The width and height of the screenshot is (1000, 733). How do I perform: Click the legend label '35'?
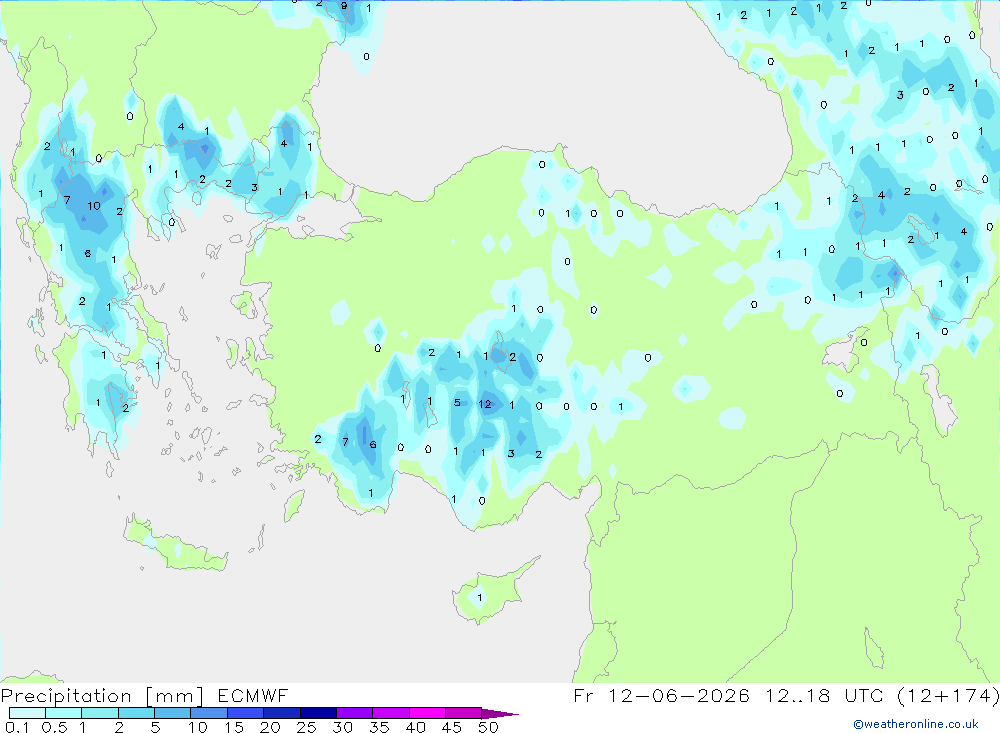pyautogui.click(x=379, y=727)
